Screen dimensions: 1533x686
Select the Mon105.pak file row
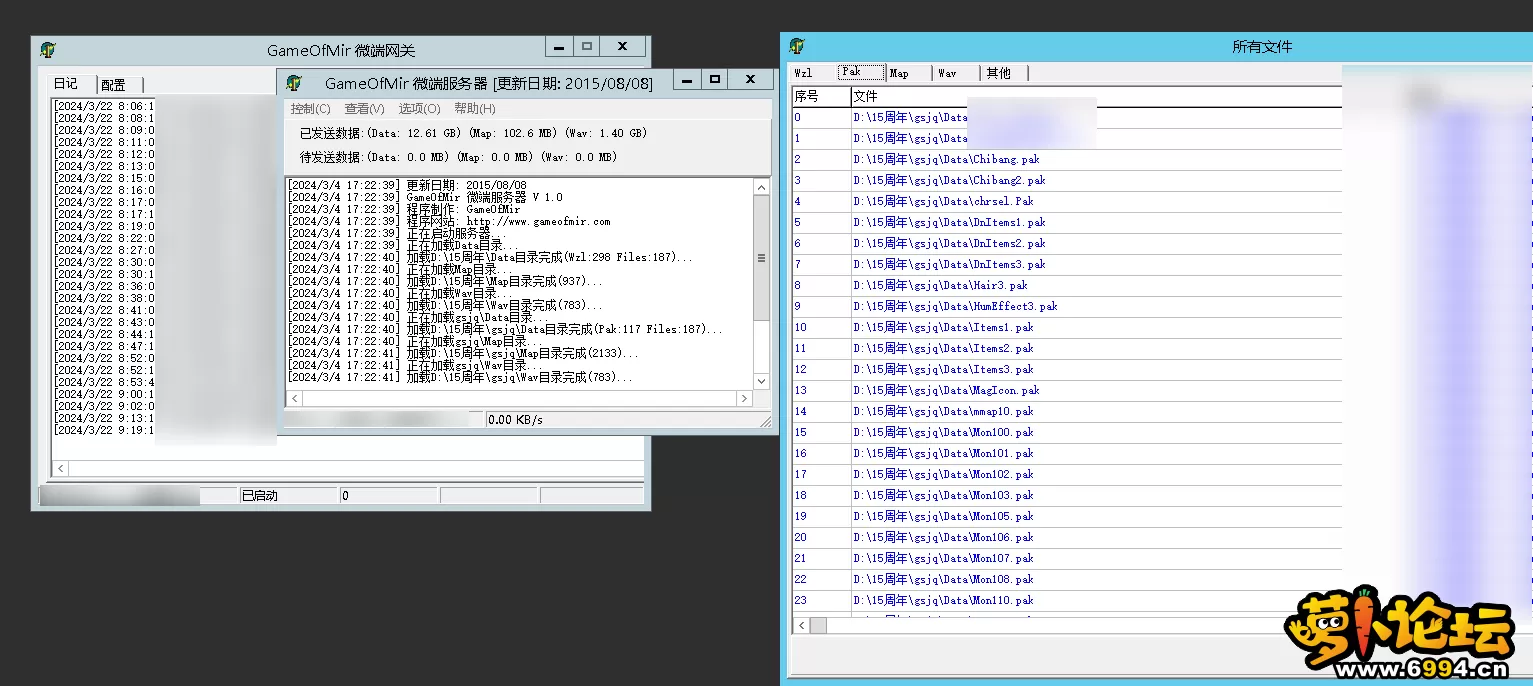pyautogui.click(x=1067, y=517)
